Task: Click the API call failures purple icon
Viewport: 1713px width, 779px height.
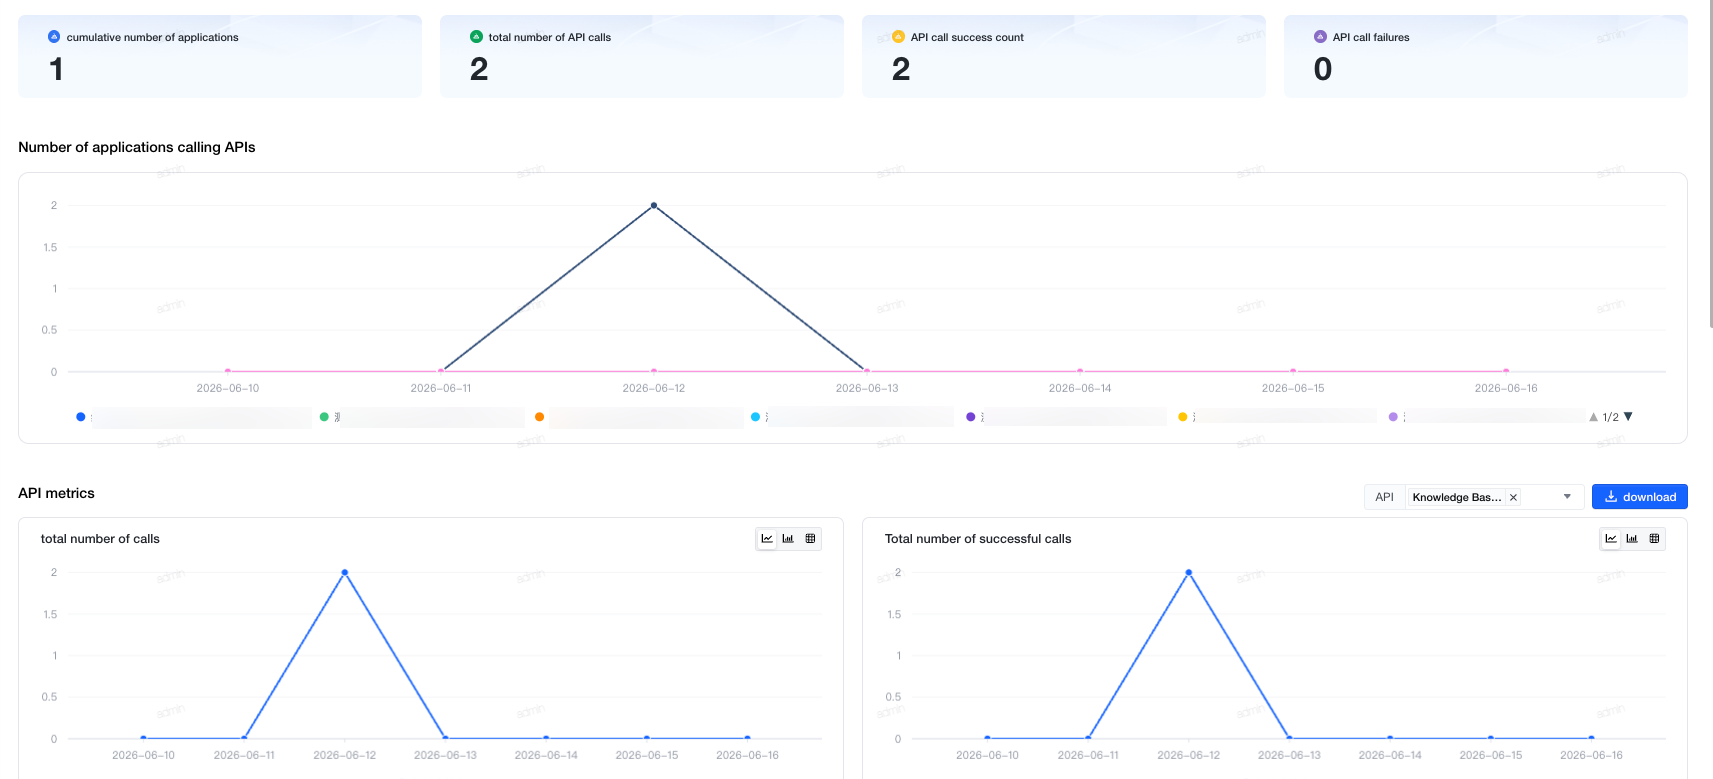Action: point(1320,37)
